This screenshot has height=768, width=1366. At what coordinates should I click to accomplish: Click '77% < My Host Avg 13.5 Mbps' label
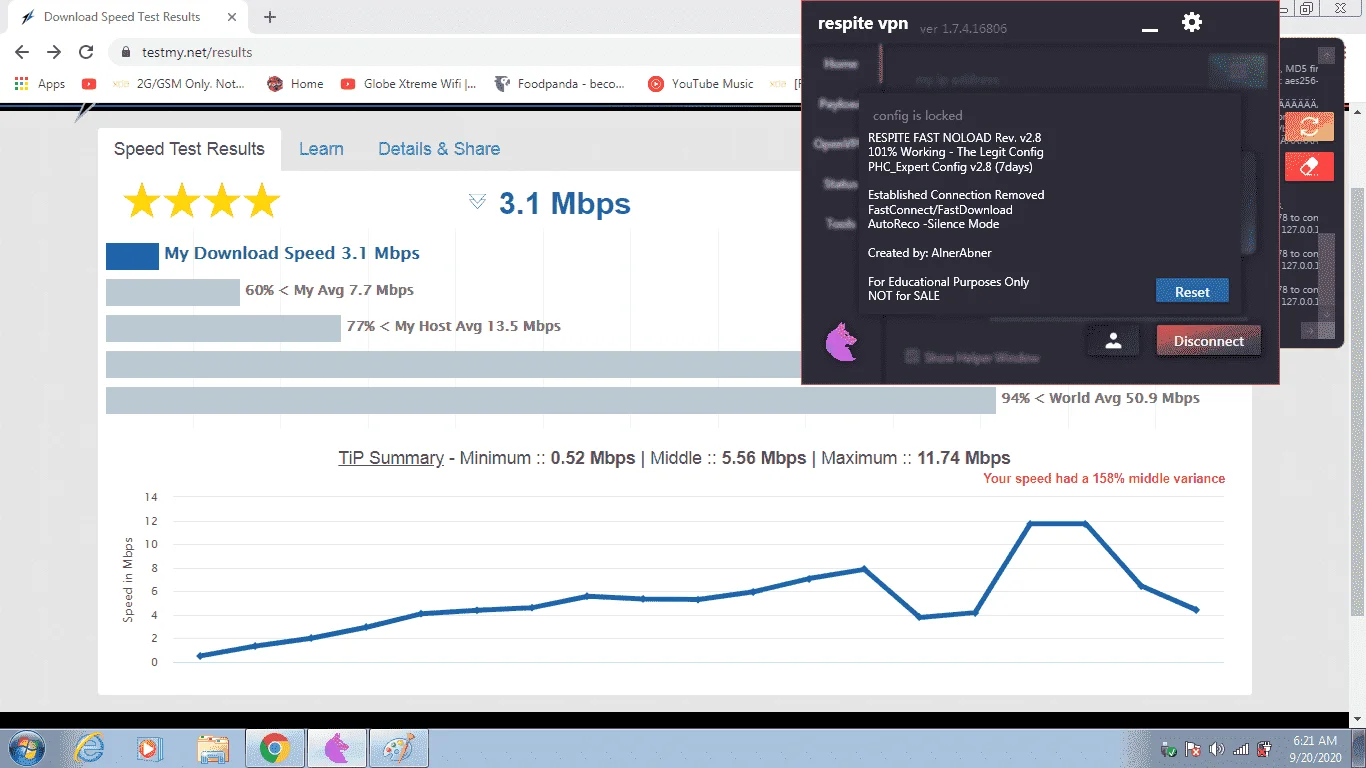tap(453, 326)
